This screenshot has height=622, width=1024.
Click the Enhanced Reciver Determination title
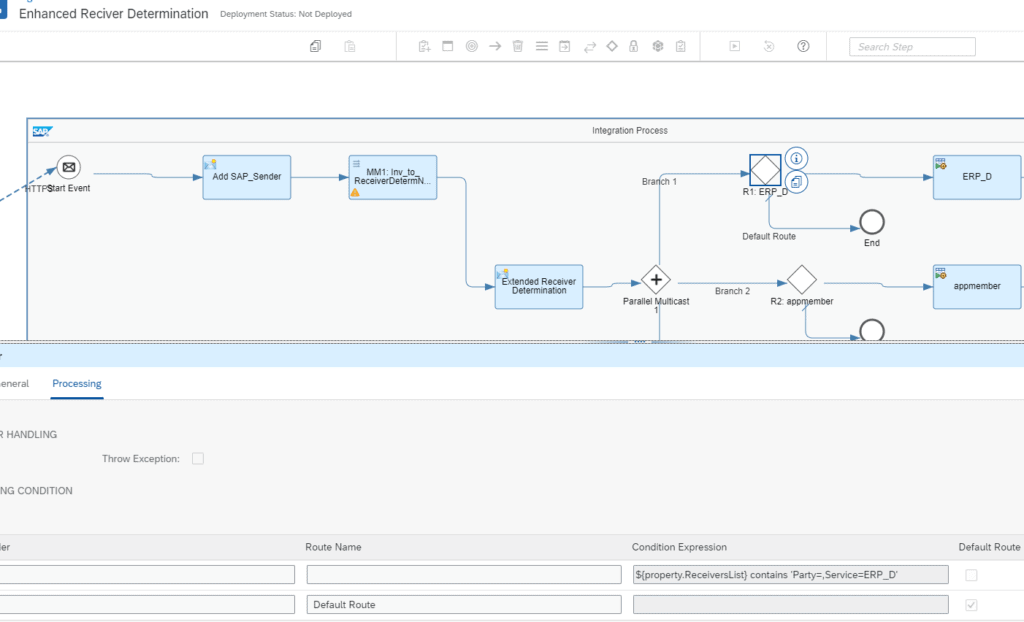point(114,14)
